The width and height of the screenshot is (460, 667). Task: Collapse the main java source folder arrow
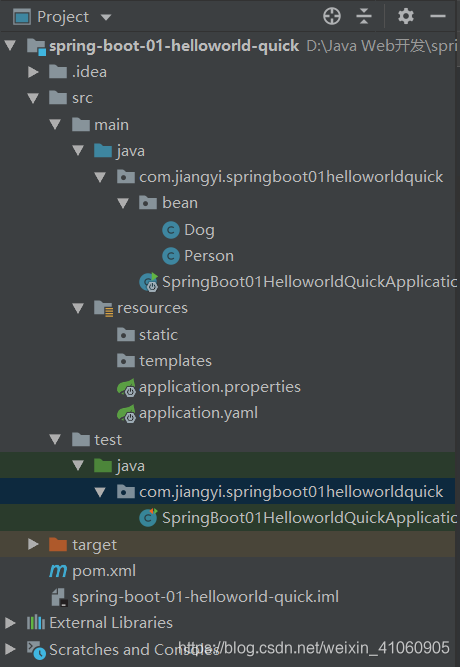[78, 151]
